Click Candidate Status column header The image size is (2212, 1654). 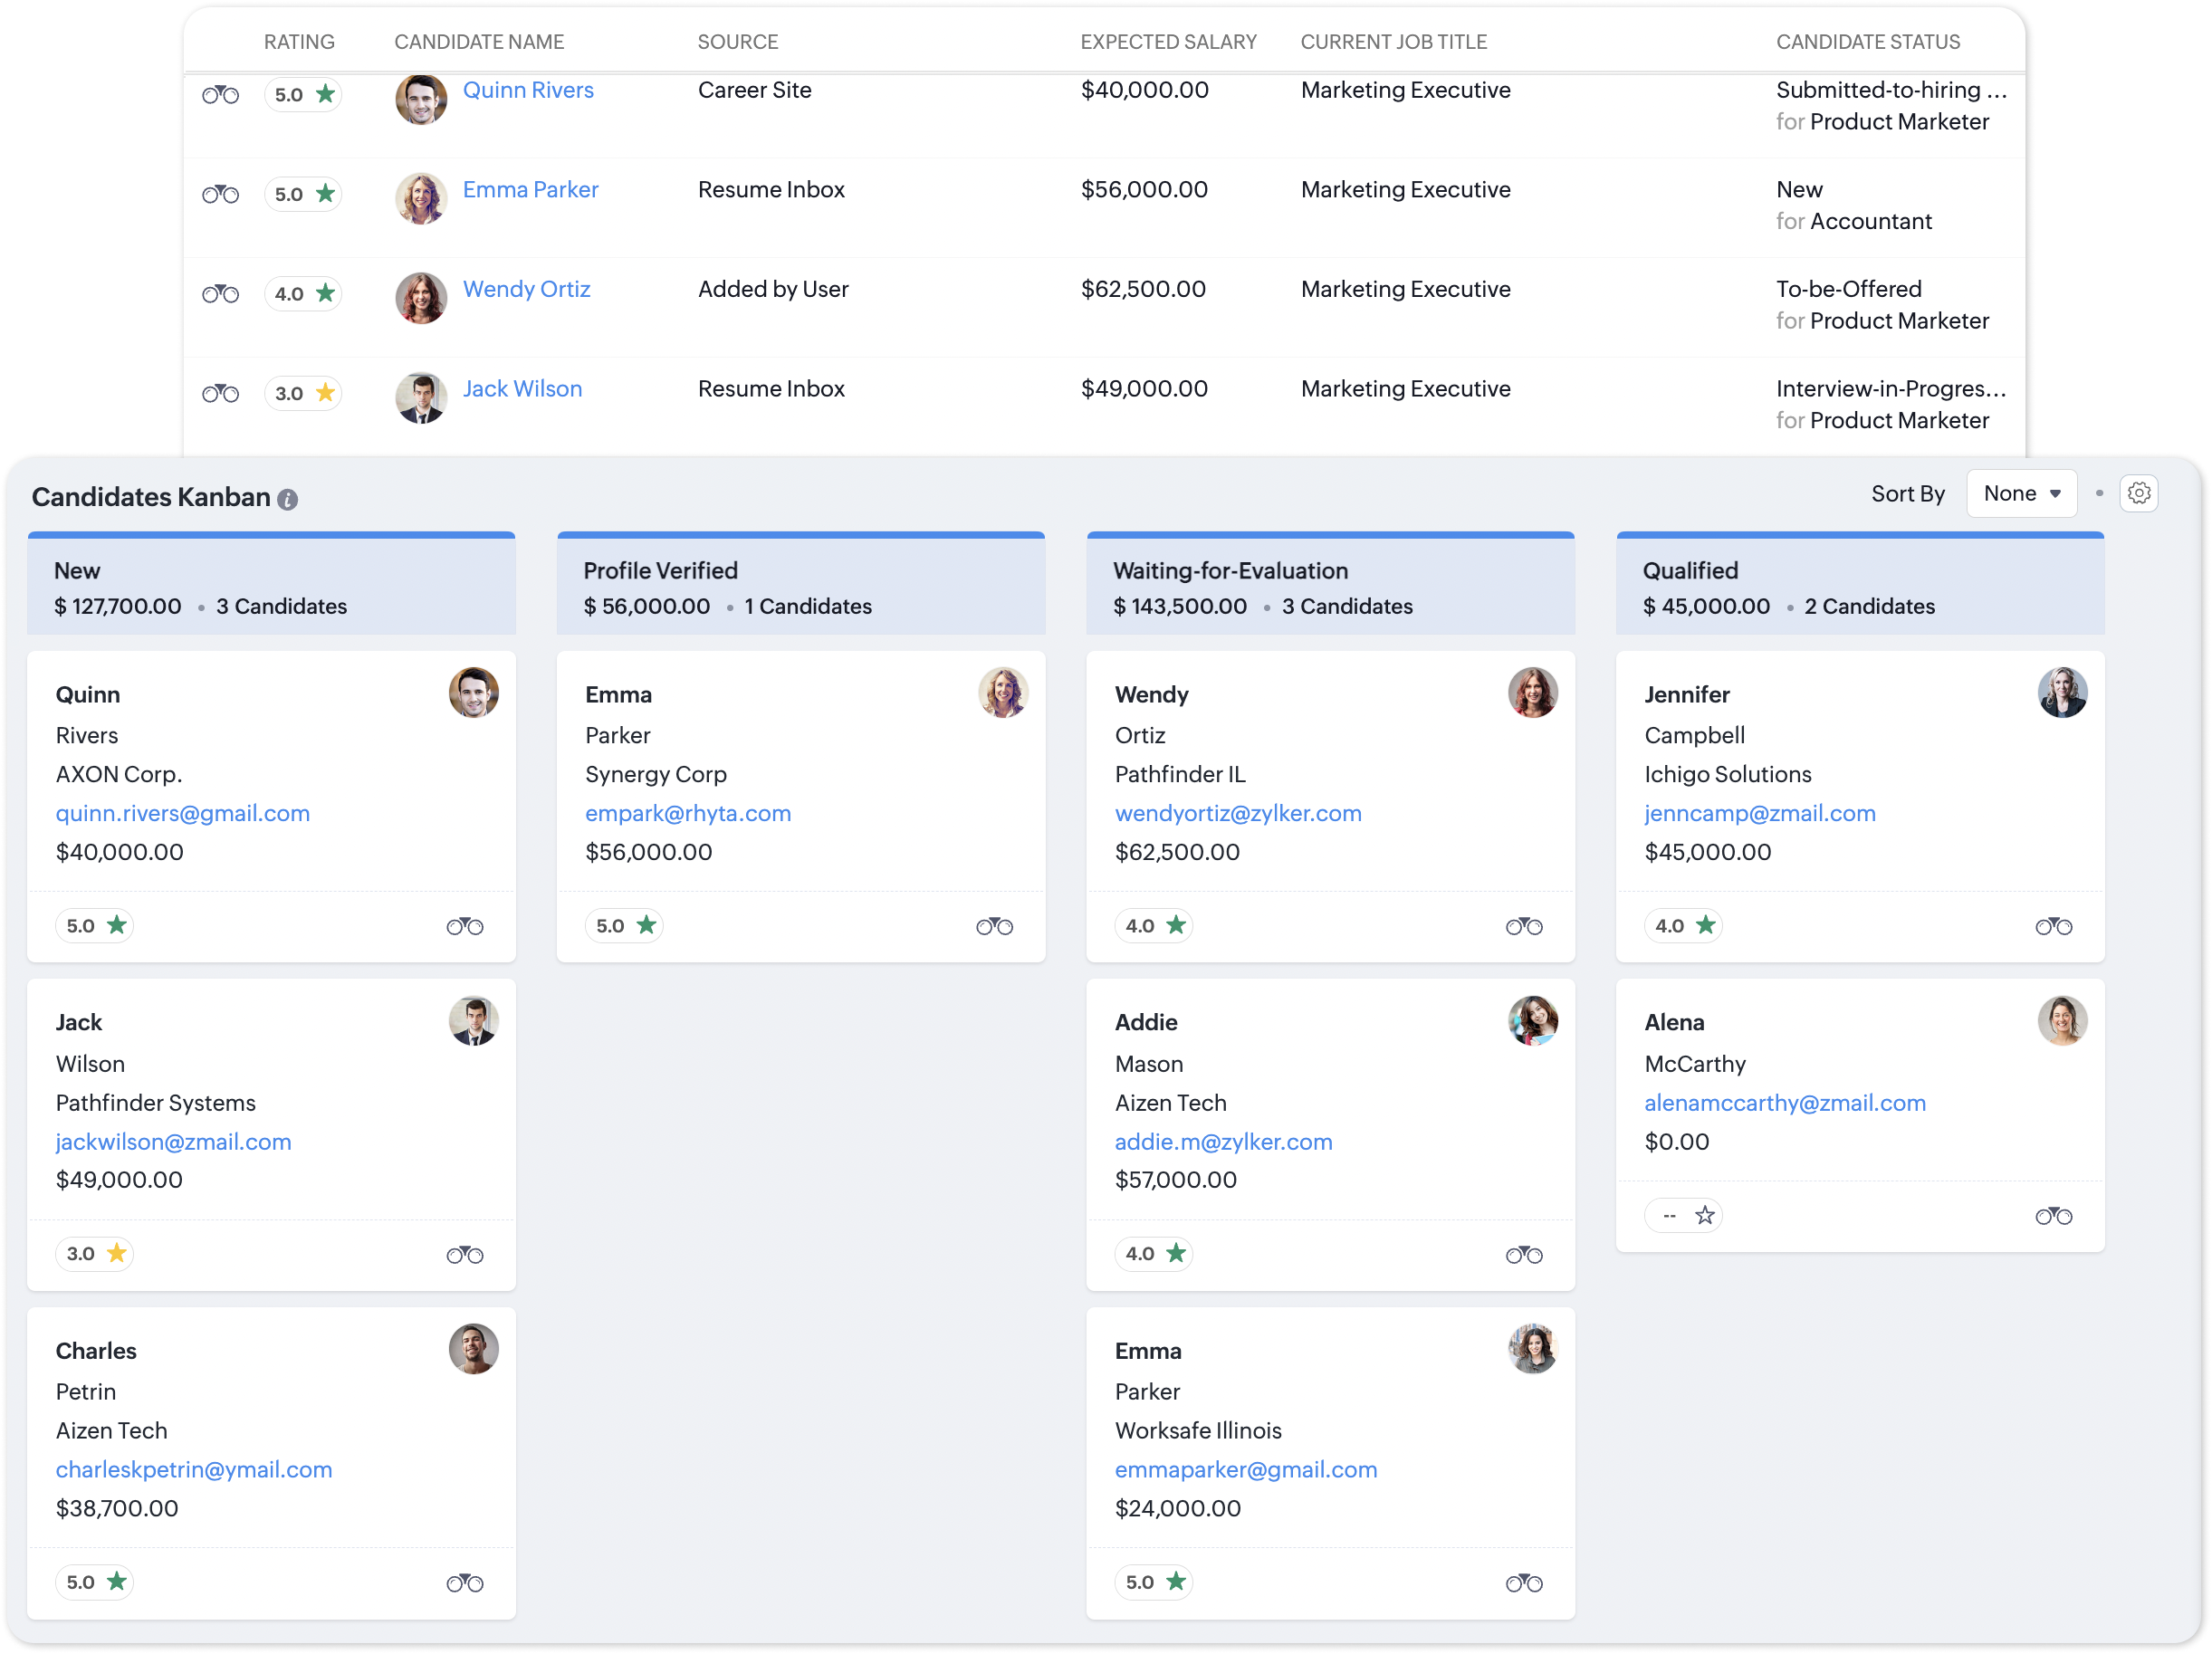coord(1867,42)
